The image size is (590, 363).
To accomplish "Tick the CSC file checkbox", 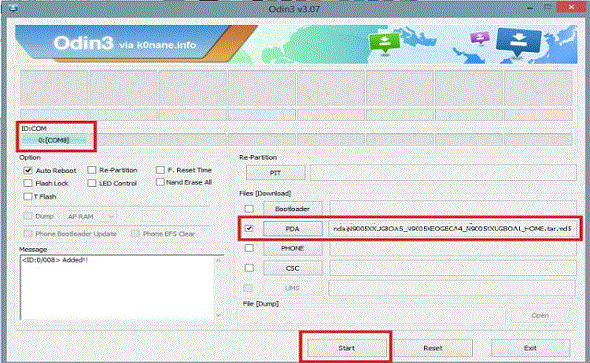I will click(x=249, y=268).
